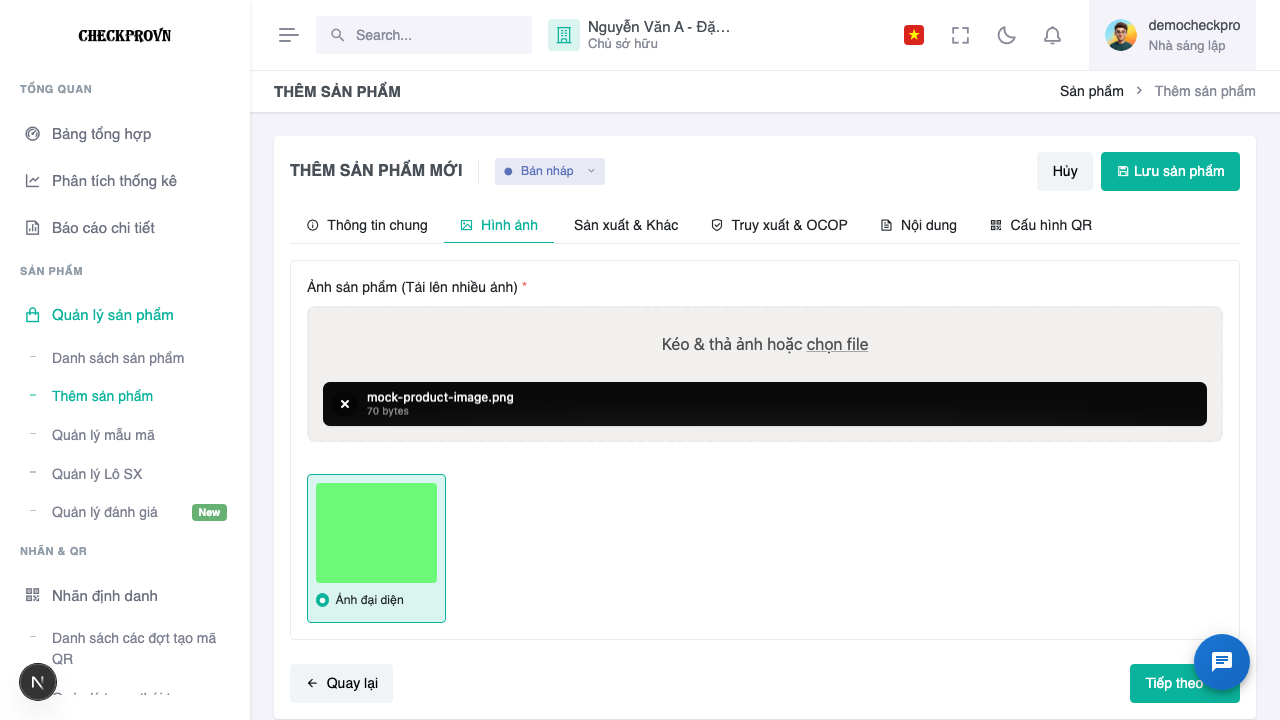Click the mock-product-image.png file name

440,397
